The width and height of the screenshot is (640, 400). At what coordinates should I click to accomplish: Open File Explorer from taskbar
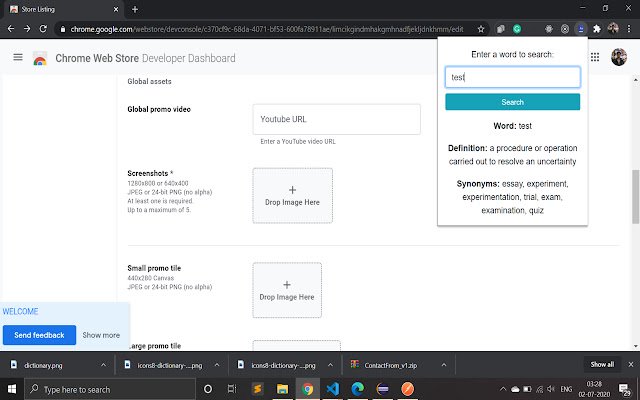tap(282, 389)
